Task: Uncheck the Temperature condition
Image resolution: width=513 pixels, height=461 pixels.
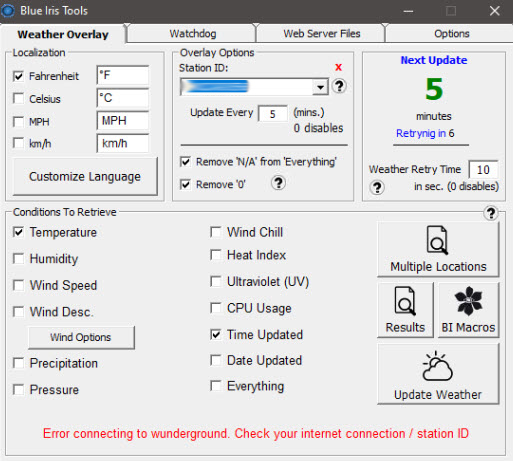Action: 18,232
